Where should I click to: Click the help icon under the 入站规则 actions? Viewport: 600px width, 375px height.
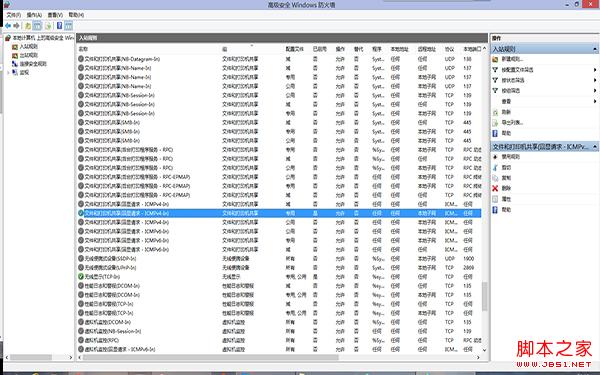click(495, 133)
